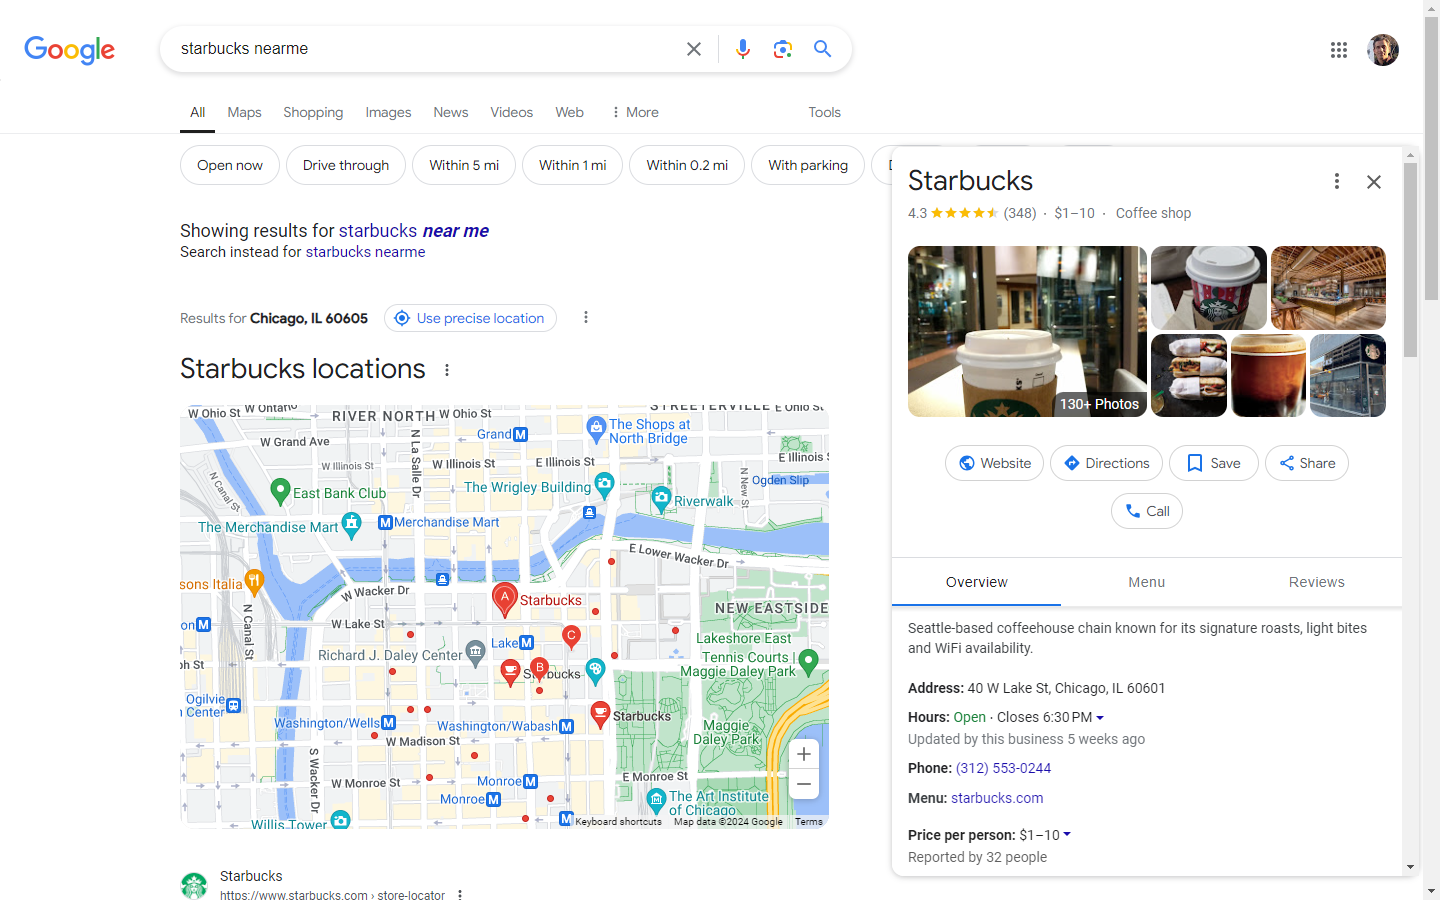Expand the Price per person dropdown

(1067, 835)
